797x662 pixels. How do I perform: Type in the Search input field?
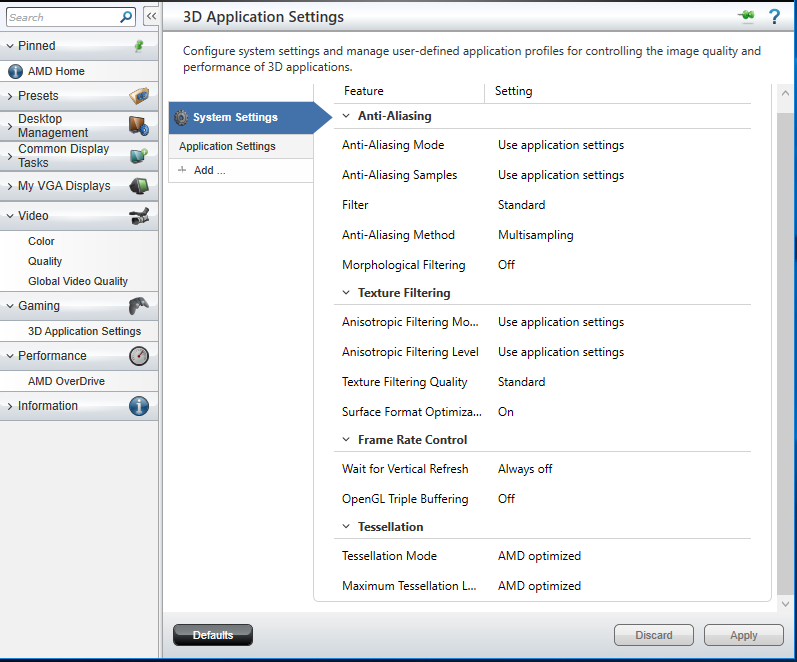pos(62,17)
